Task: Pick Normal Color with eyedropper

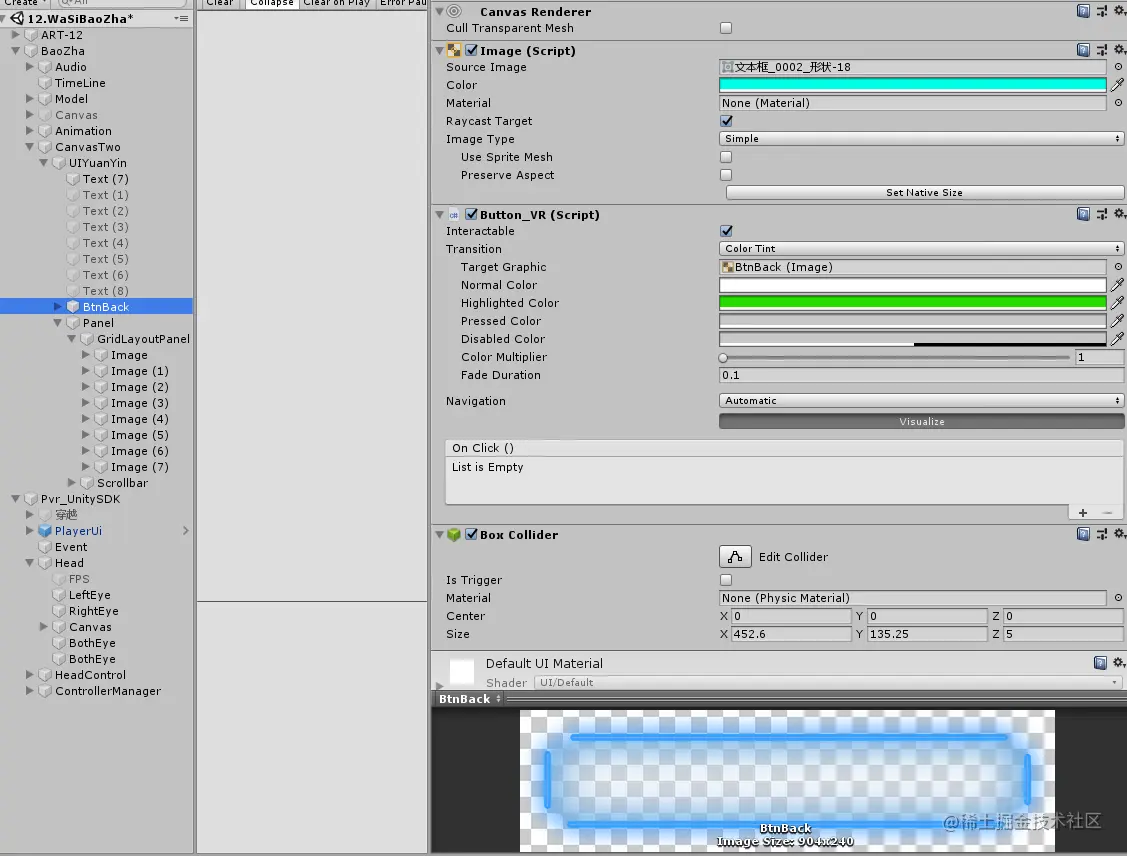Action: click(x=1117, y=285)
